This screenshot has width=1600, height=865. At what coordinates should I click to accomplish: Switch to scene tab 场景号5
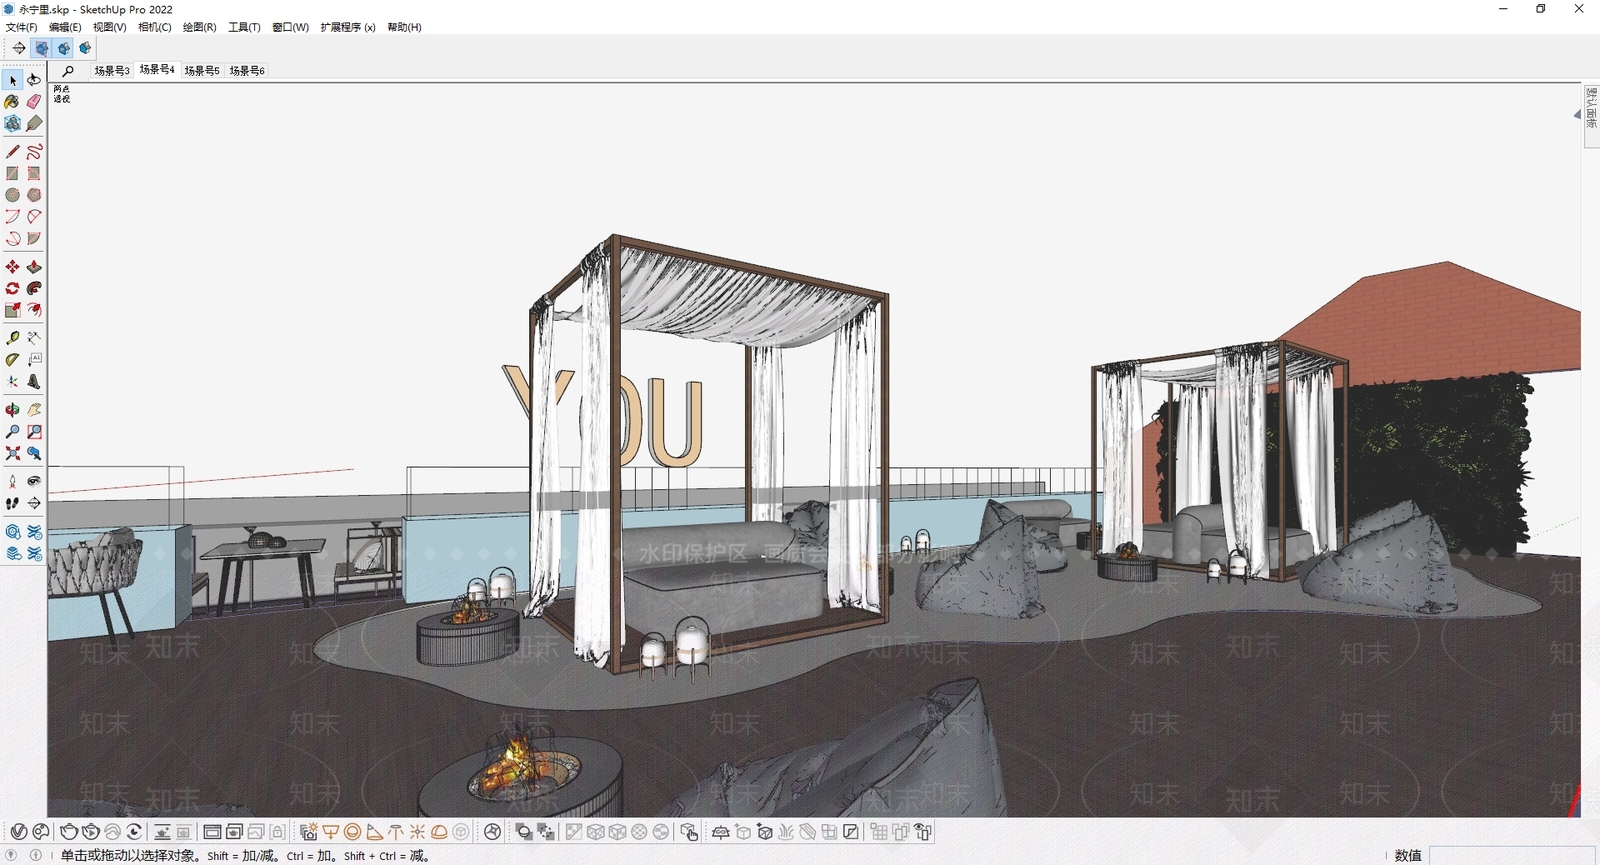[x=202, y=71]
